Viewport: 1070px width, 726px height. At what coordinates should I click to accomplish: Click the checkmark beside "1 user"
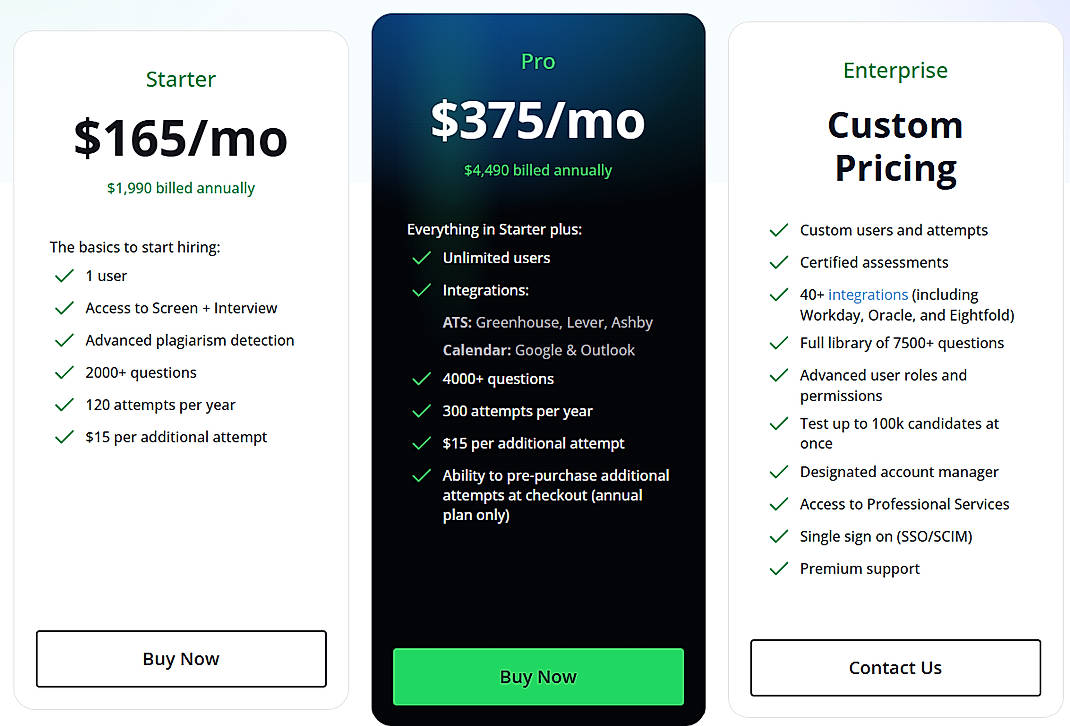[x=64, y=276]
